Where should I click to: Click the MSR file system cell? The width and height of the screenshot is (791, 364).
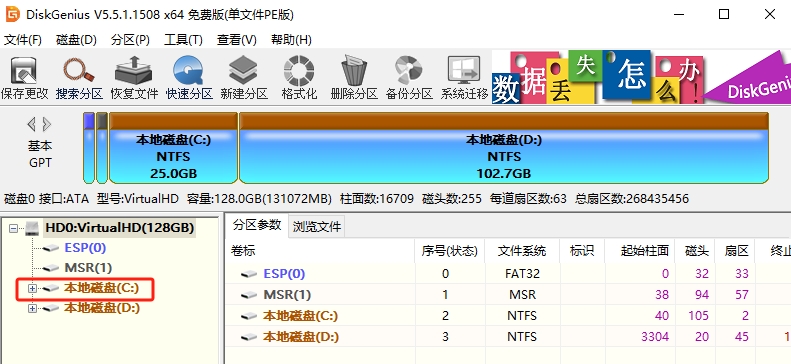(522, 294)
